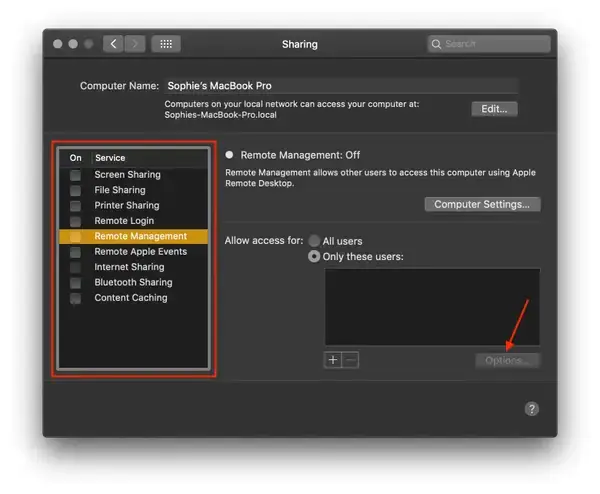Screen dimensions: 600x494
Task: Click the empty allowed users list box
Action: (432, 307)
